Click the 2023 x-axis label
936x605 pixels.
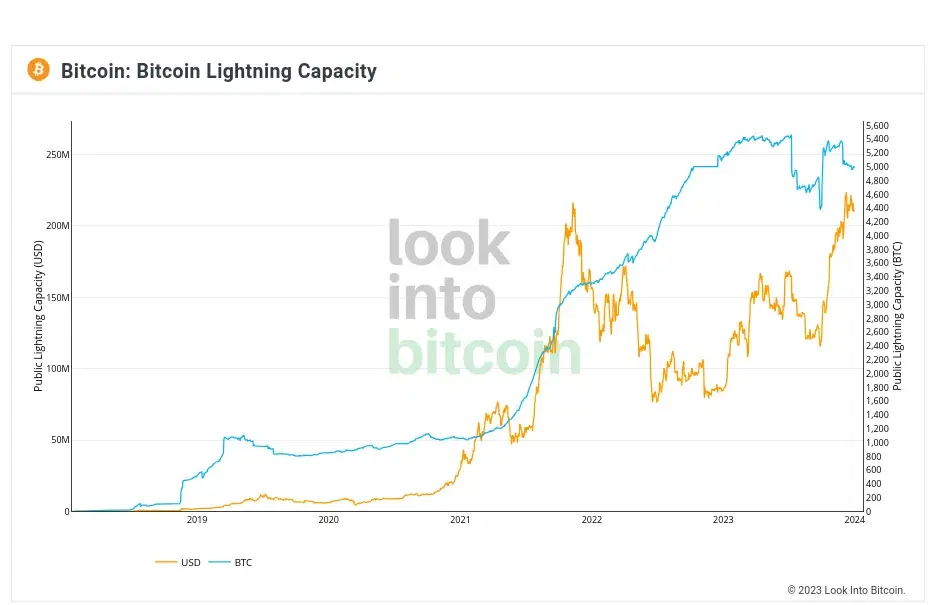(723, 520)
